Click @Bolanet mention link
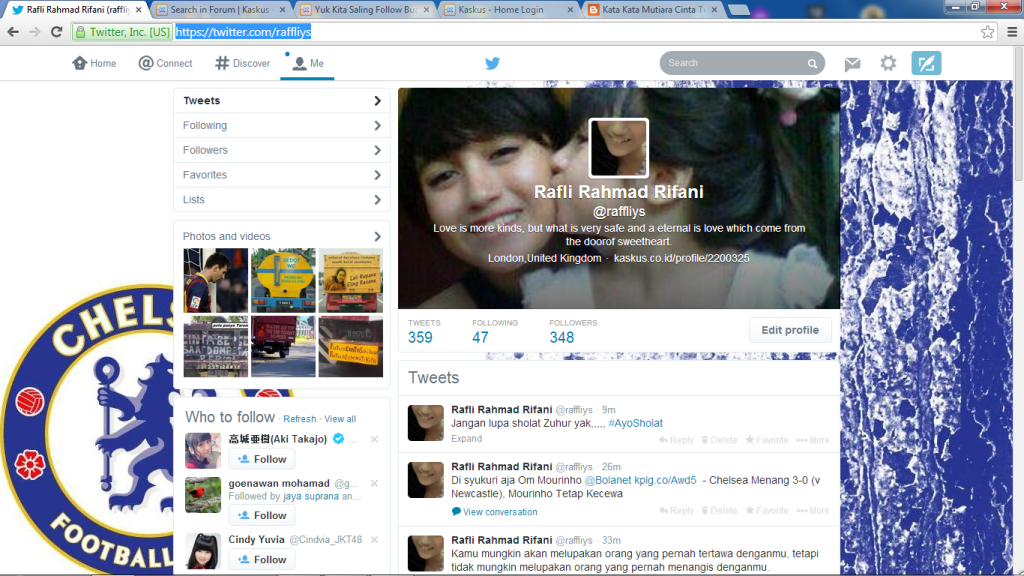Viewport: 1024px width, 576px height. click(608, 480)
